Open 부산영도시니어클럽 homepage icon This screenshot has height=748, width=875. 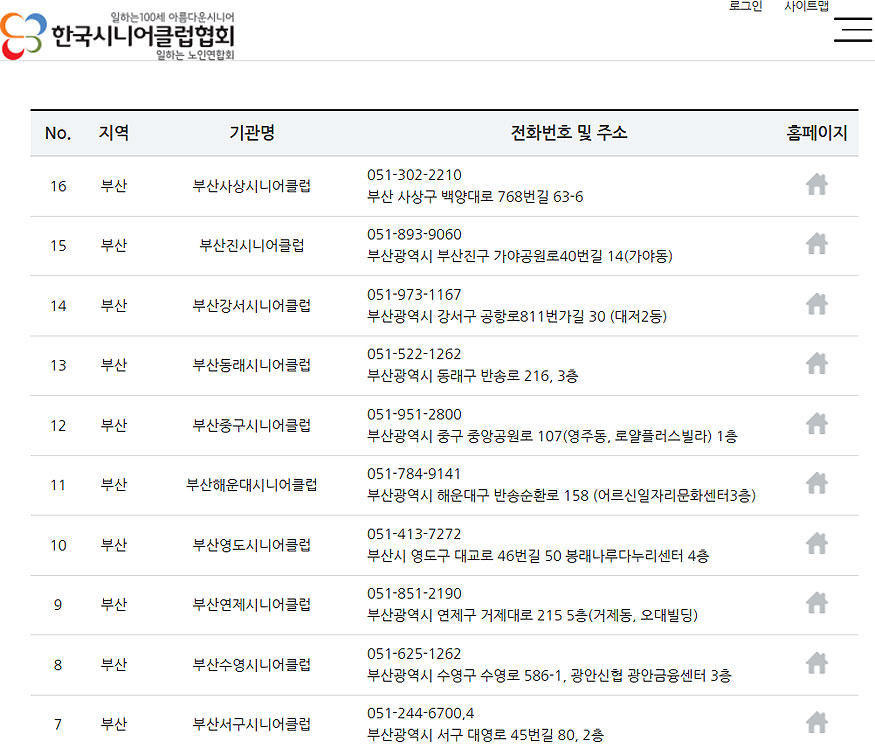pyautogui.click(x=817, y=544)
